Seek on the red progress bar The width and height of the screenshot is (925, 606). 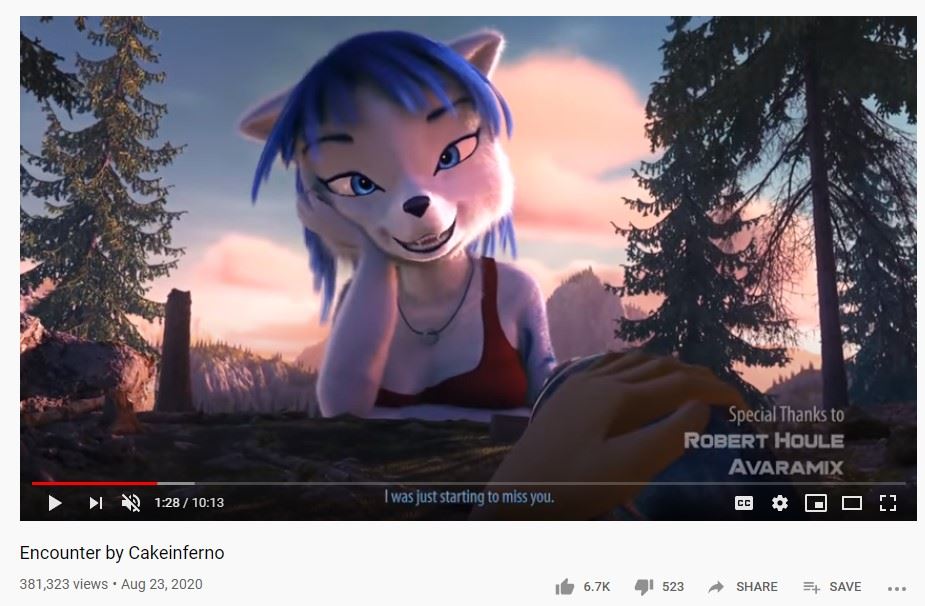94,483
